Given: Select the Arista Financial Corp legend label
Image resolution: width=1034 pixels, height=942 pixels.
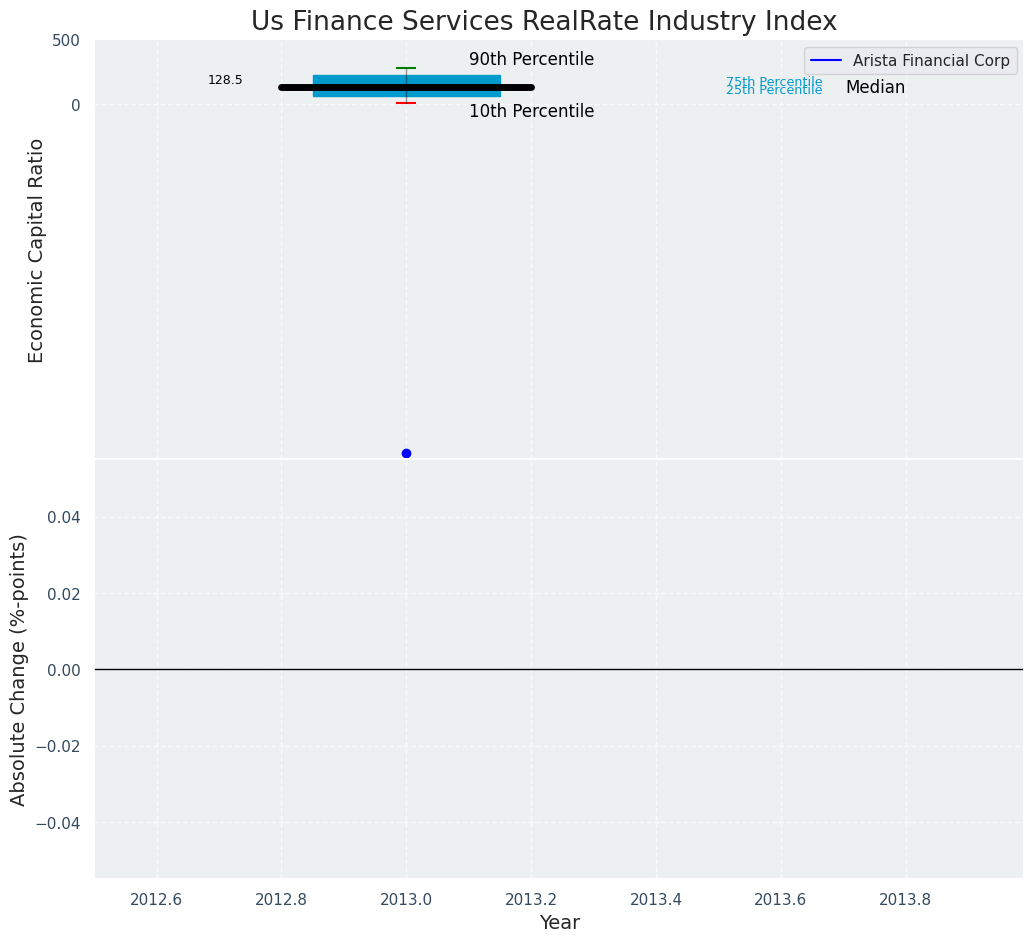Looking at the screenshot, I should pyautogui.click(x=930, y=60).
